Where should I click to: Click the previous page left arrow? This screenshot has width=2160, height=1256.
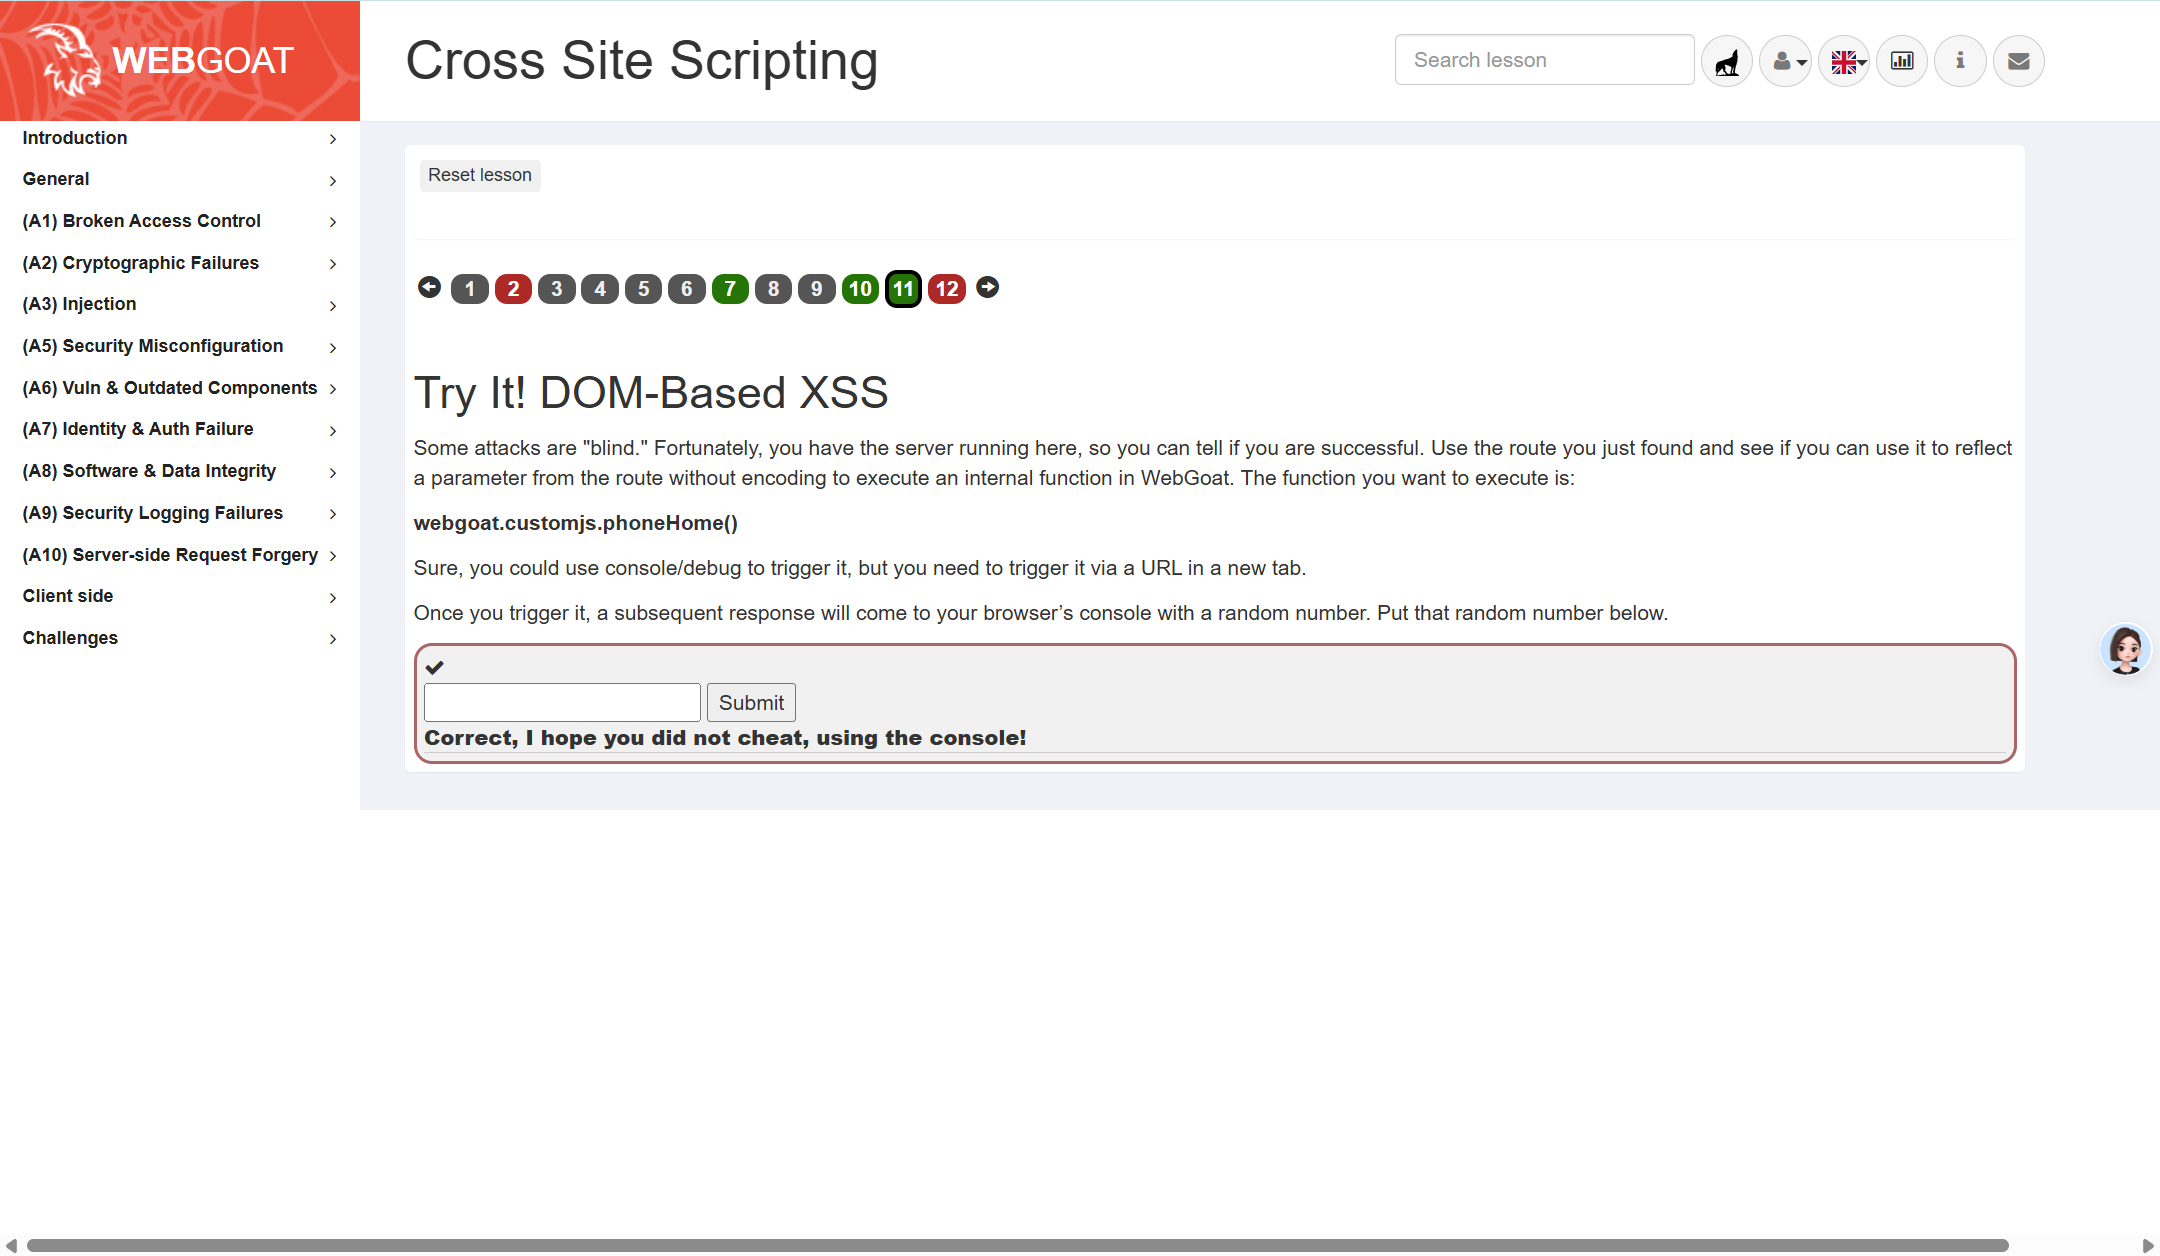(429, 288)
